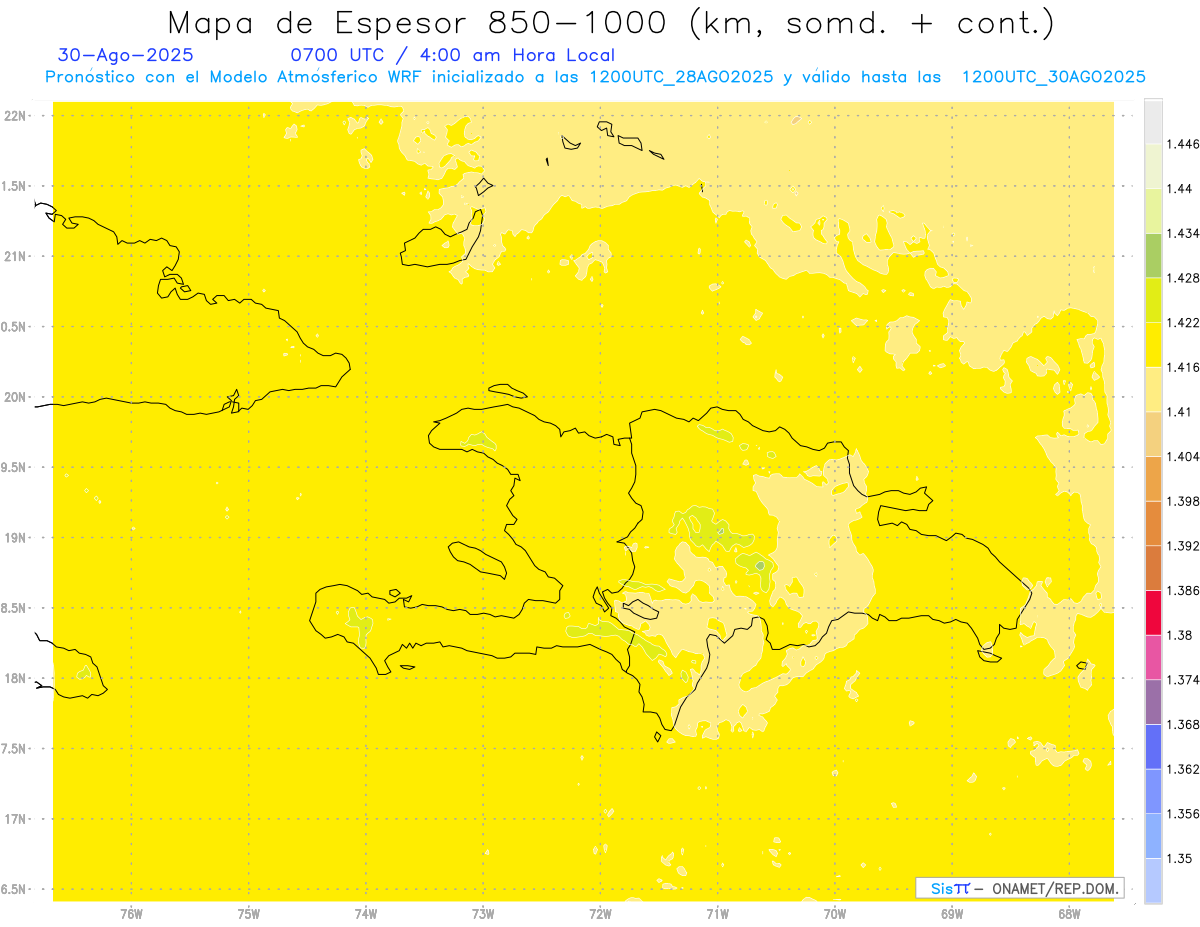Click the lime color bar segment between 1.422 and 1.428
The height and width of the screenshot is (927, 1200).
(x=1153, y=300)
